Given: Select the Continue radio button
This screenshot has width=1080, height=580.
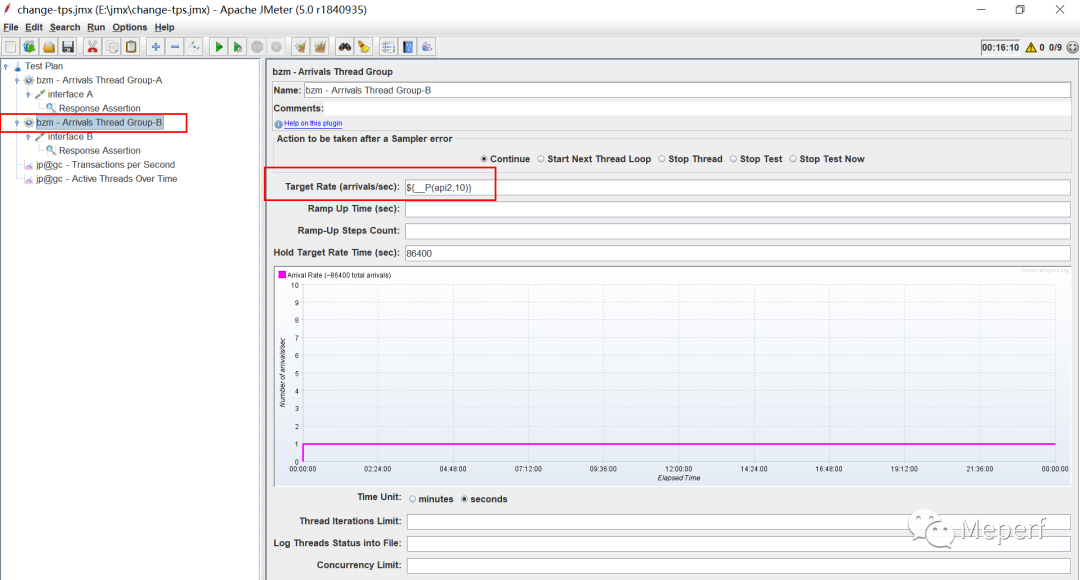Looking at the screenshot, I should tap(484, 159).
